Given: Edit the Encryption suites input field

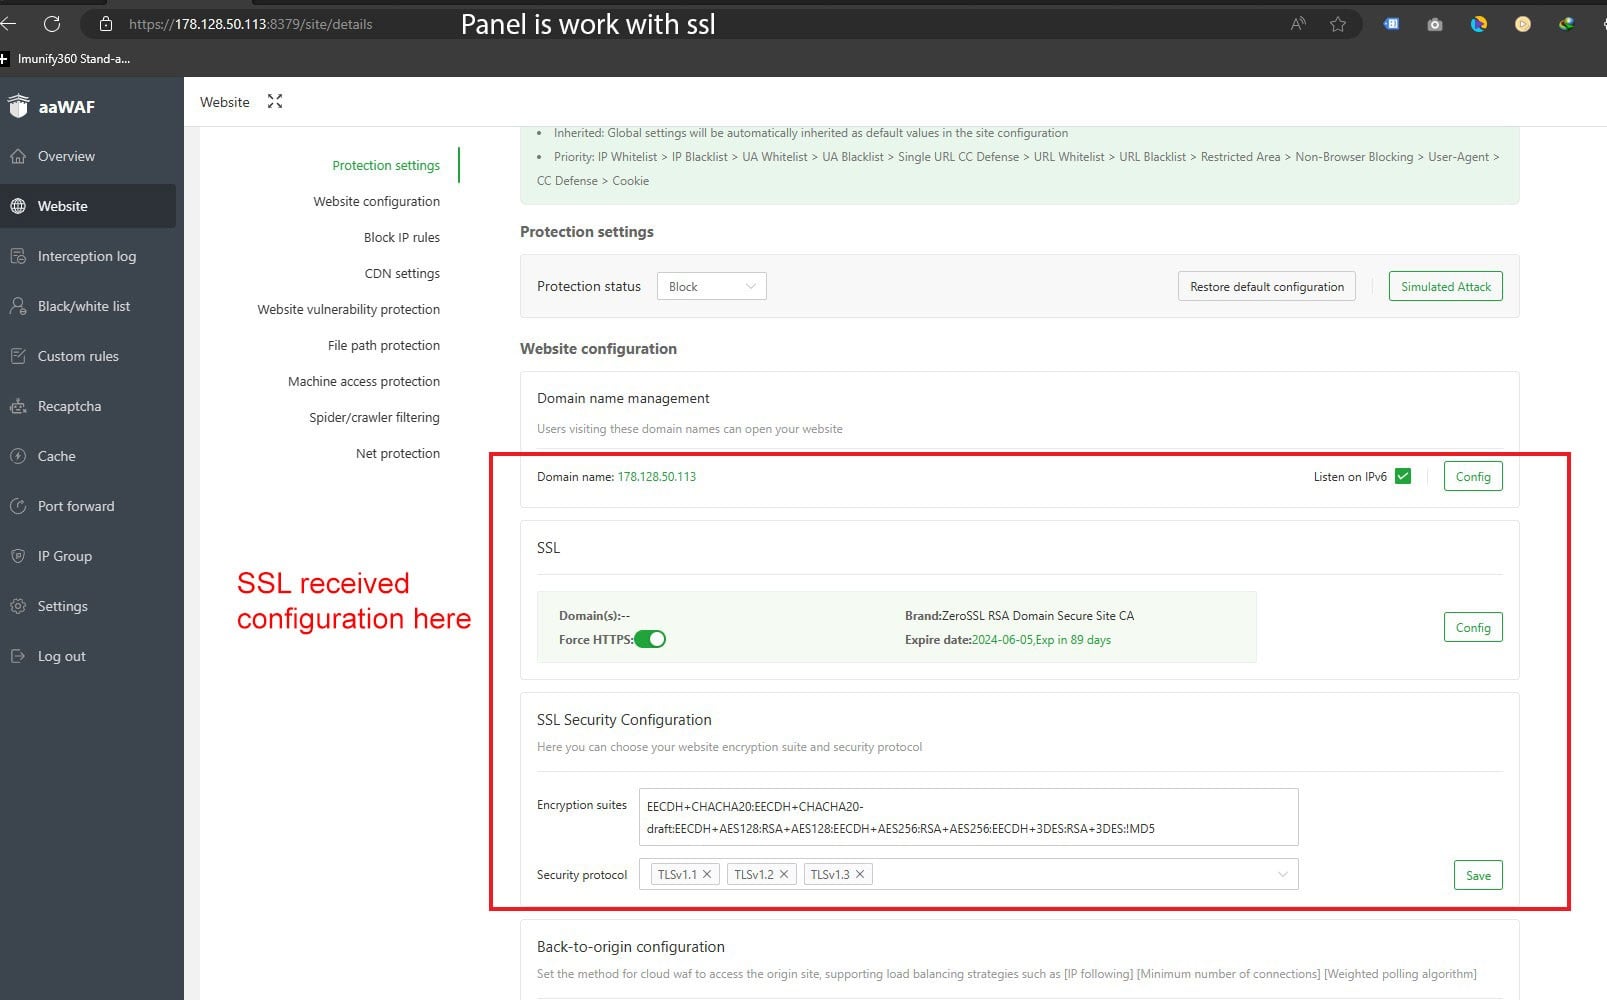Looking at the screenshot, I should 968,817.
